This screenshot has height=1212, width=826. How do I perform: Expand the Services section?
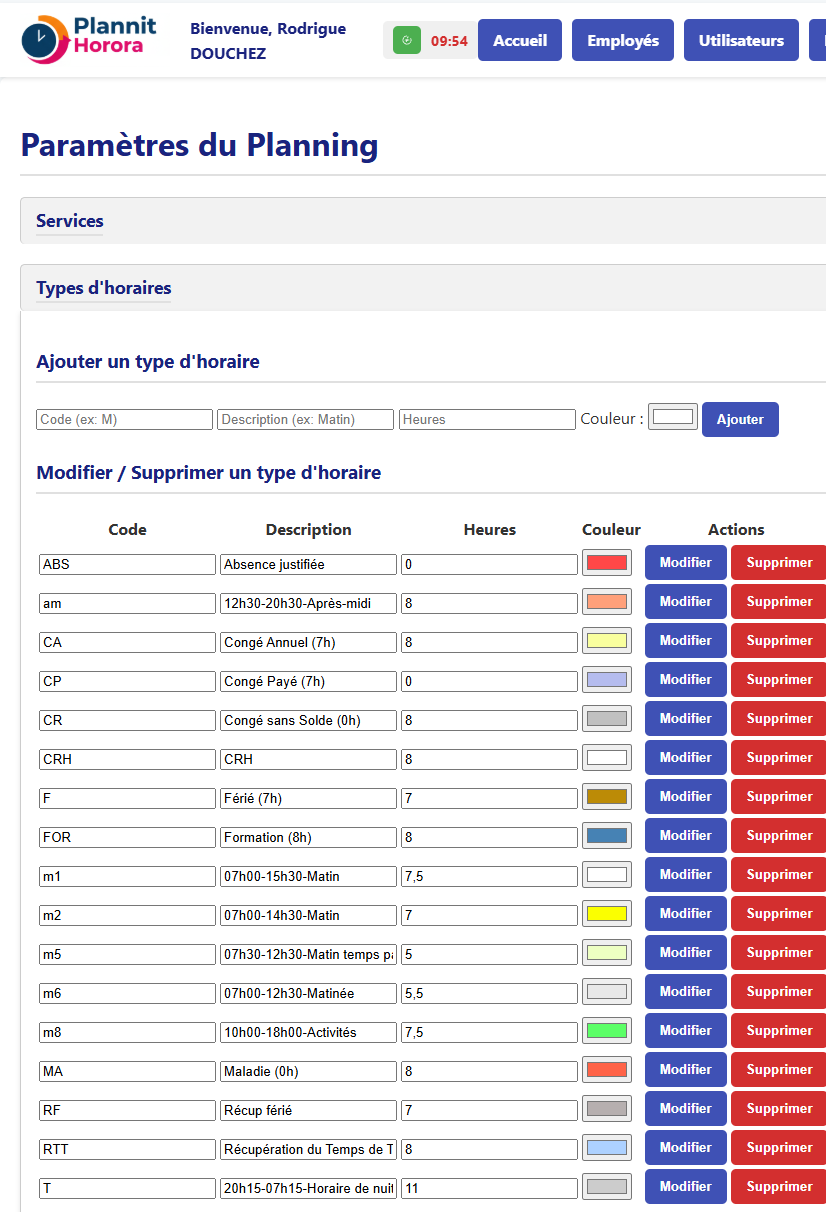[x=70, y=221]
